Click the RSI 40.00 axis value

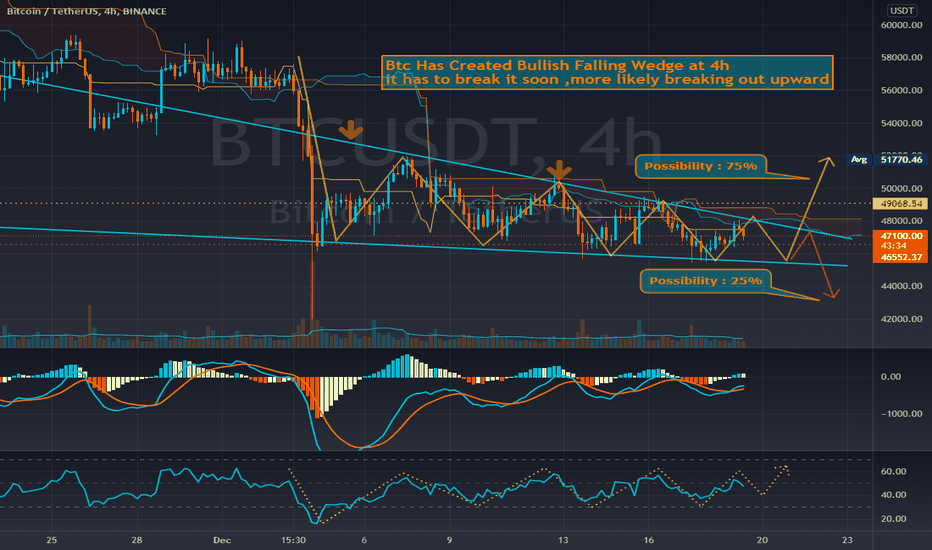click(893, 495)
